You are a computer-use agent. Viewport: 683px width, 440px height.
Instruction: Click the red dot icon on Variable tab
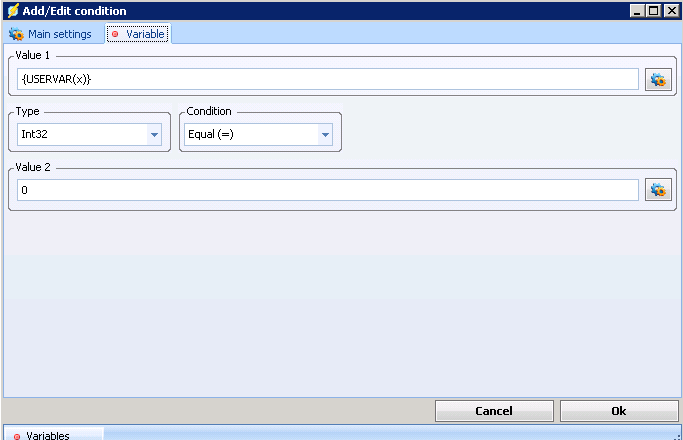coord(115,34)
